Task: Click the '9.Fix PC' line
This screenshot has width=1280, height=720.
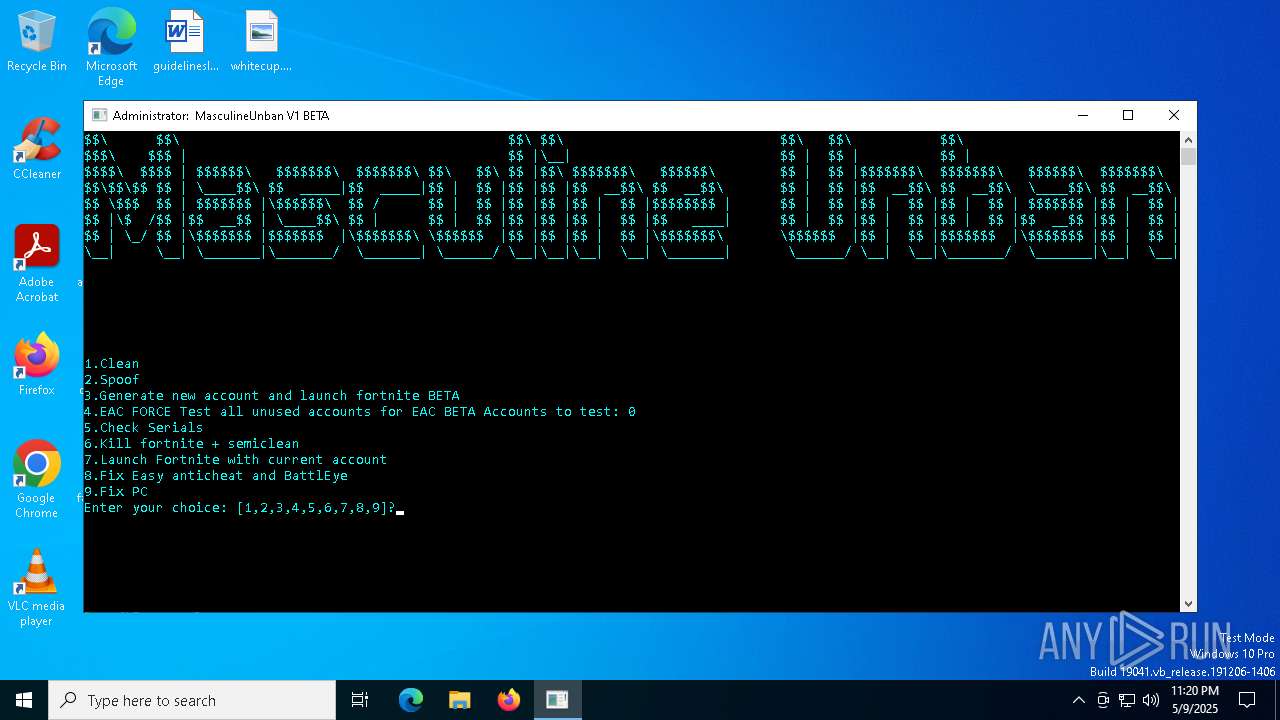Action: click(x=116, y=492)
